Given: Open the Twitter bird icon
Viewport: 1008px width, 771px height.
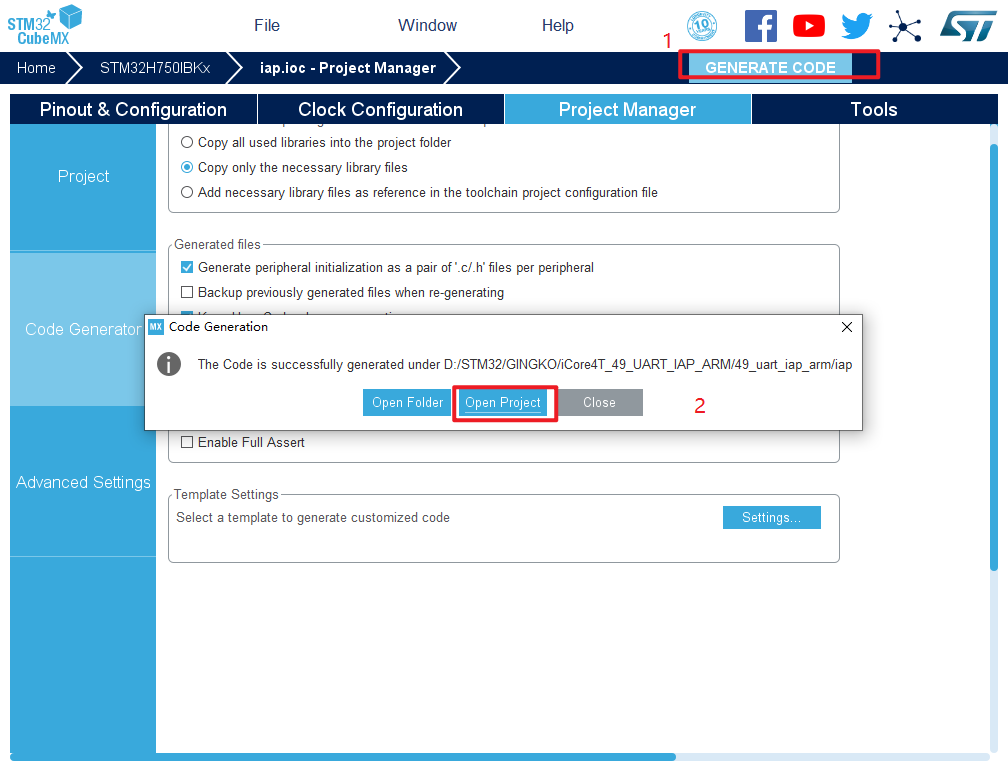Looking at the screenshot, I should click(856, 26).
